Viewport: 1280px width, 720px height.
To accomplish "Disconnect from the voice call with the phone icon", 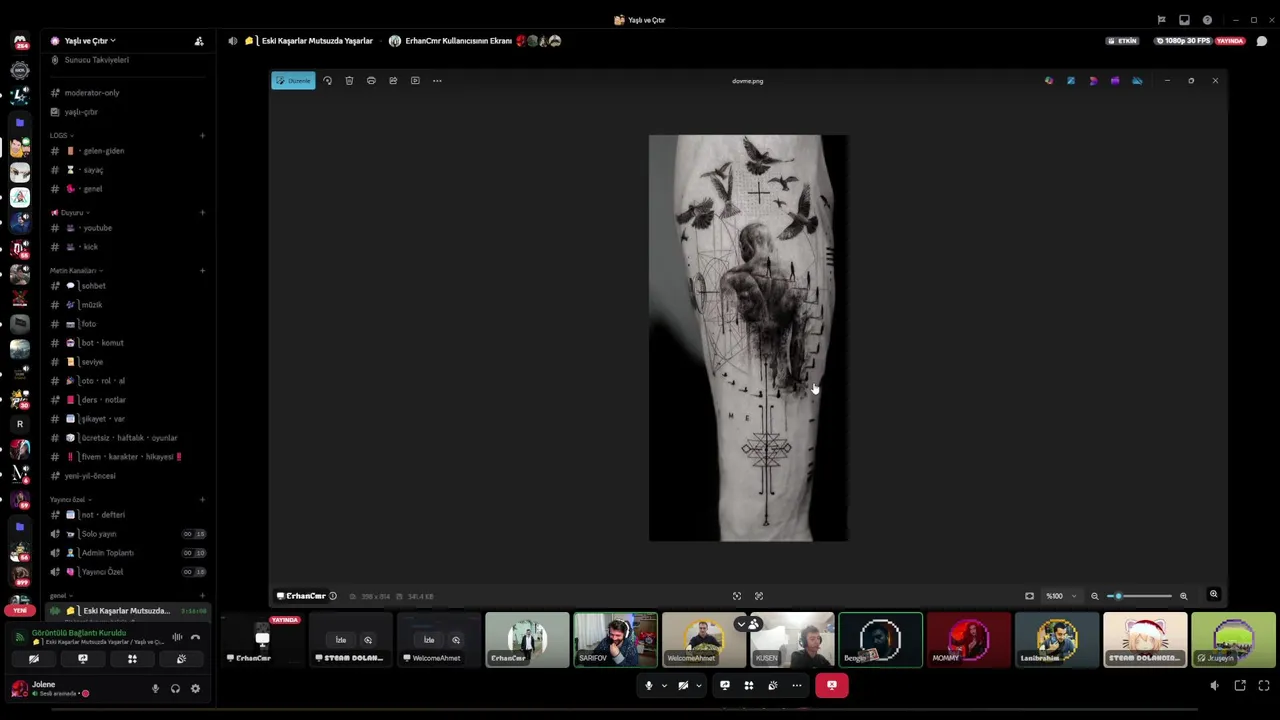I will (x=195, y=637).
